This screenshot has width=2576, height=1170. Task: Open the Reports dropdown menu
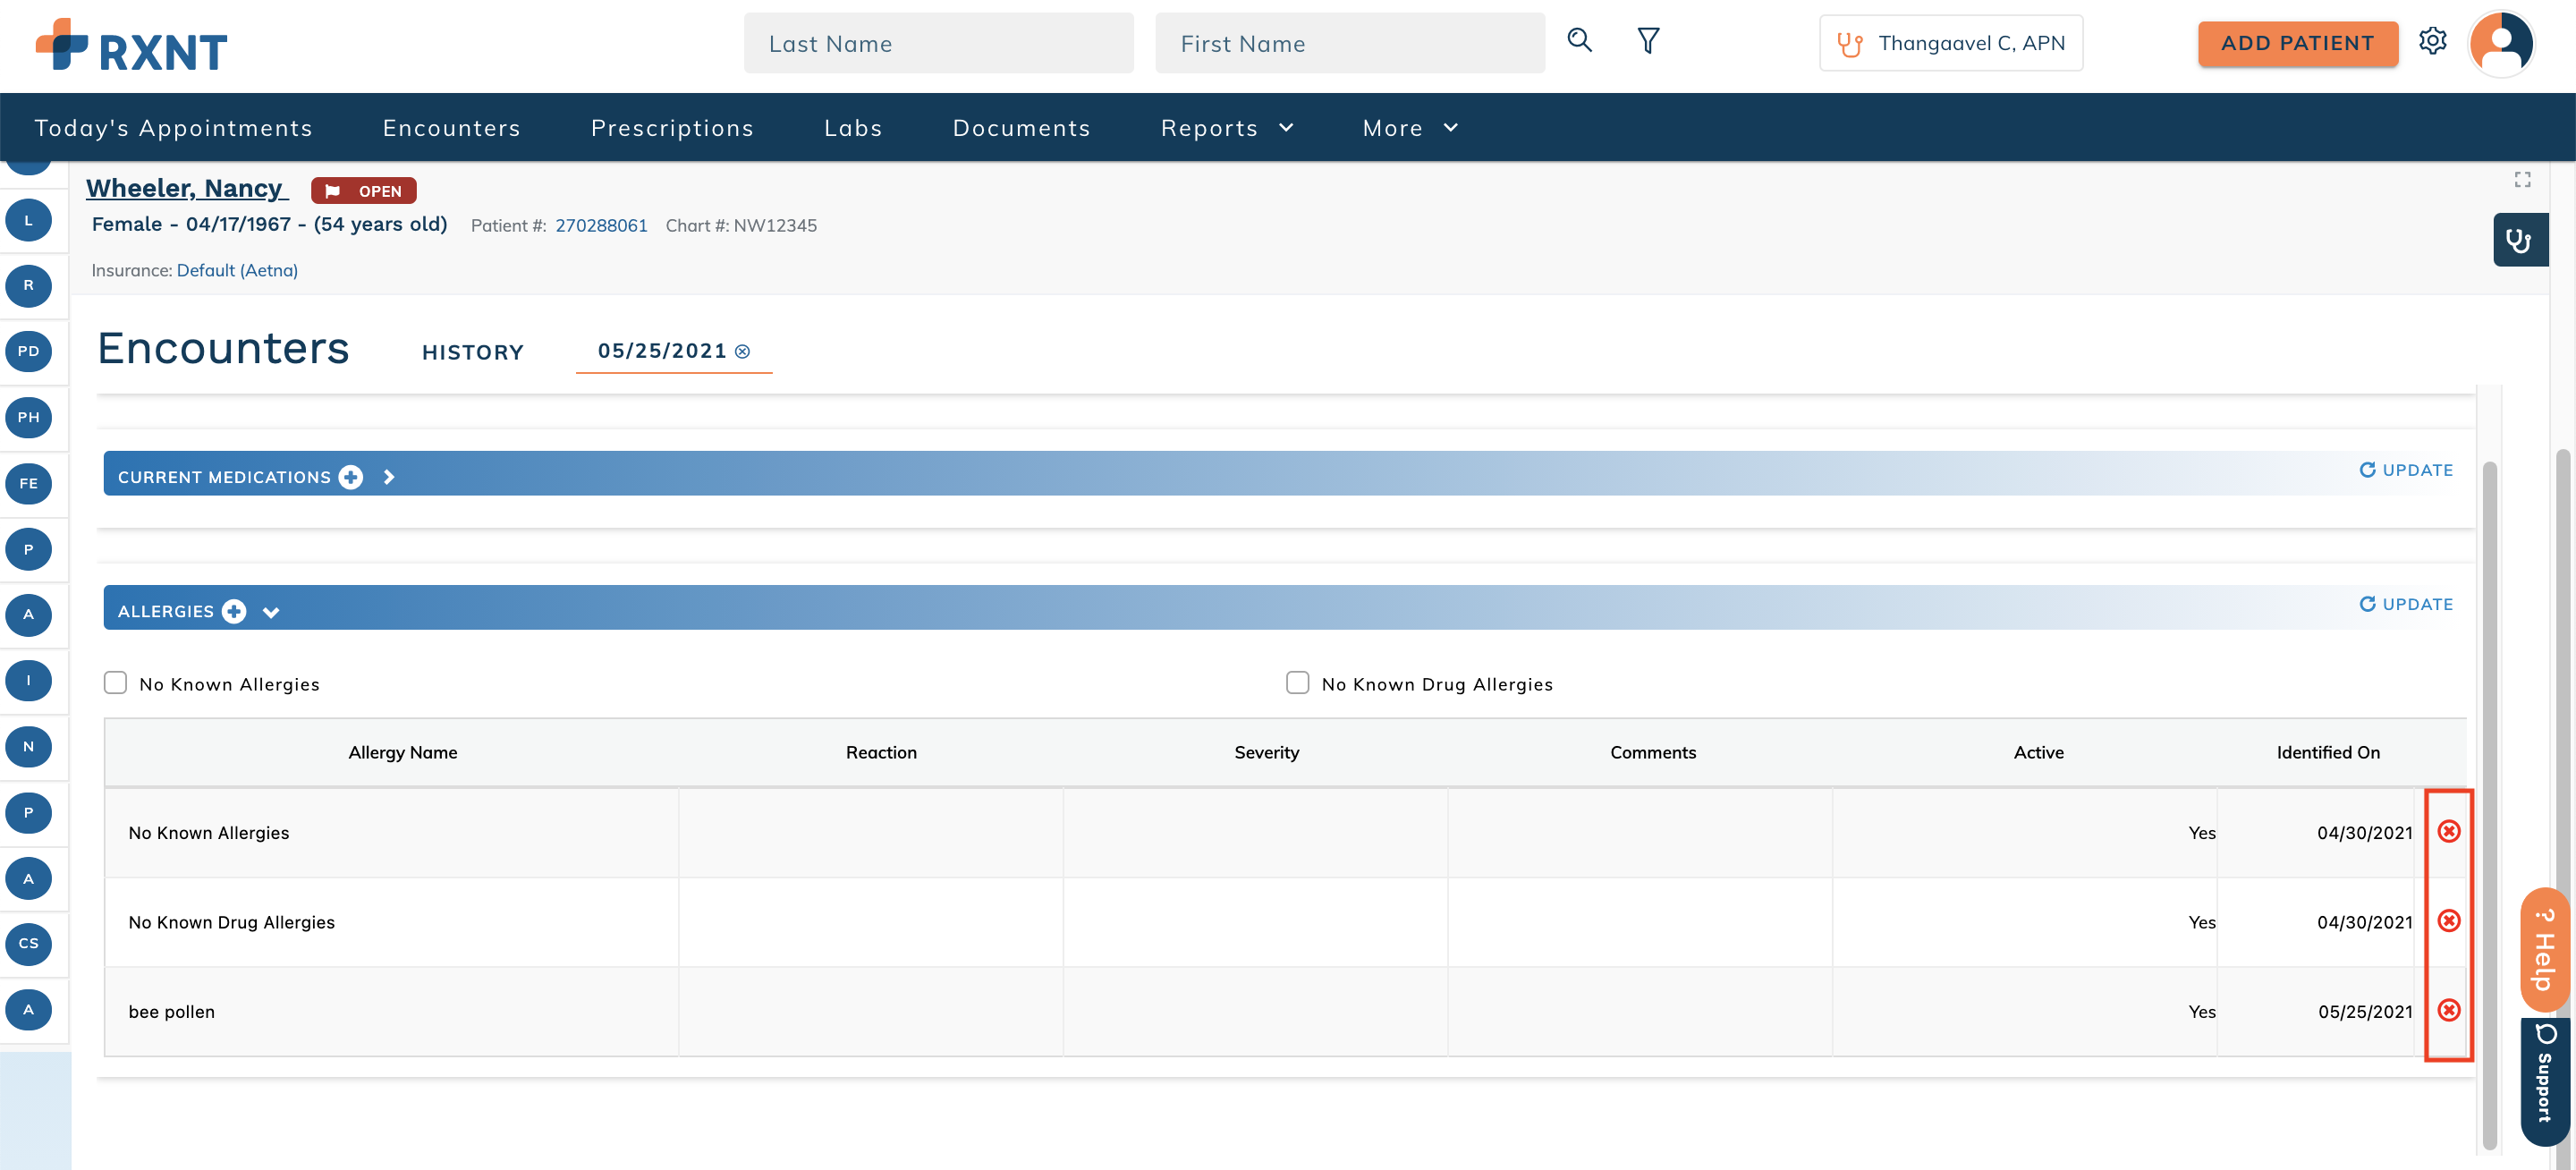point(1226,128)
